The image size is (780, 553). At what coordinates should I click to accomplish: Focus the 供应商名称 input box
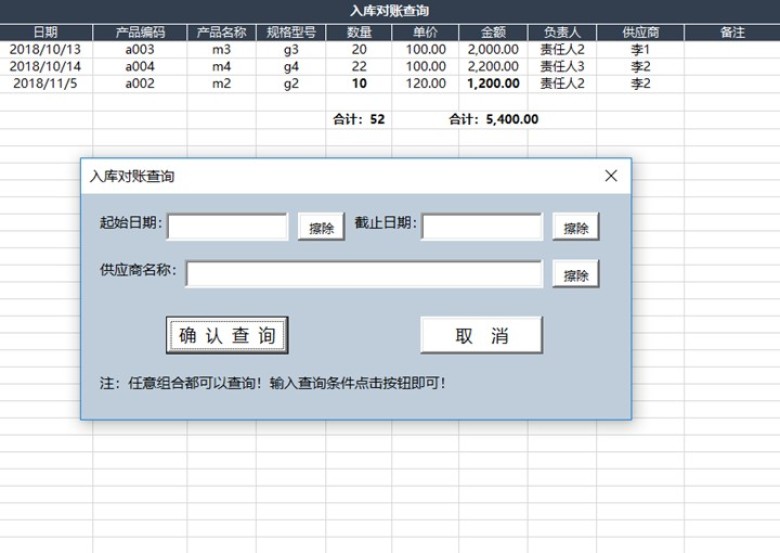(364, 274)
